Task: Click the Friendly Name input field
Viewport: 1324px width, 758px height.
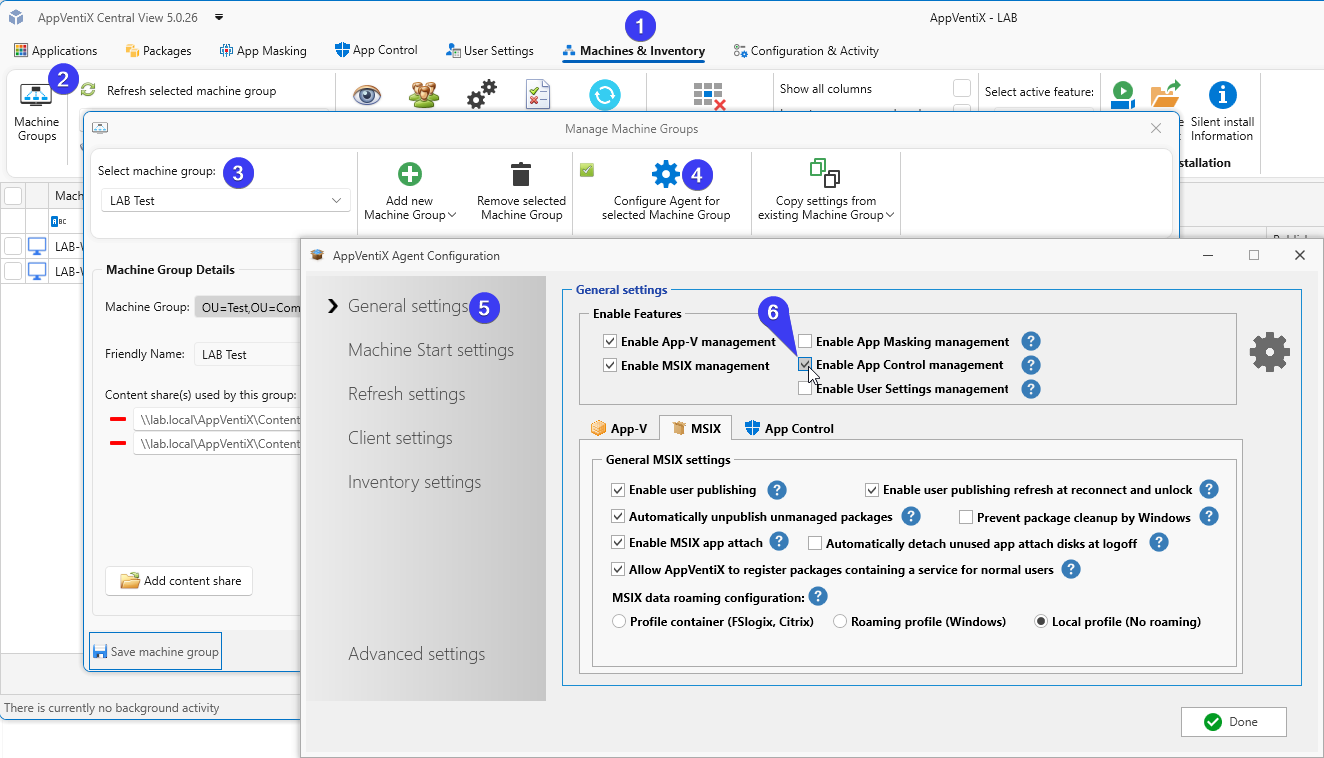Action: point(247,355)
